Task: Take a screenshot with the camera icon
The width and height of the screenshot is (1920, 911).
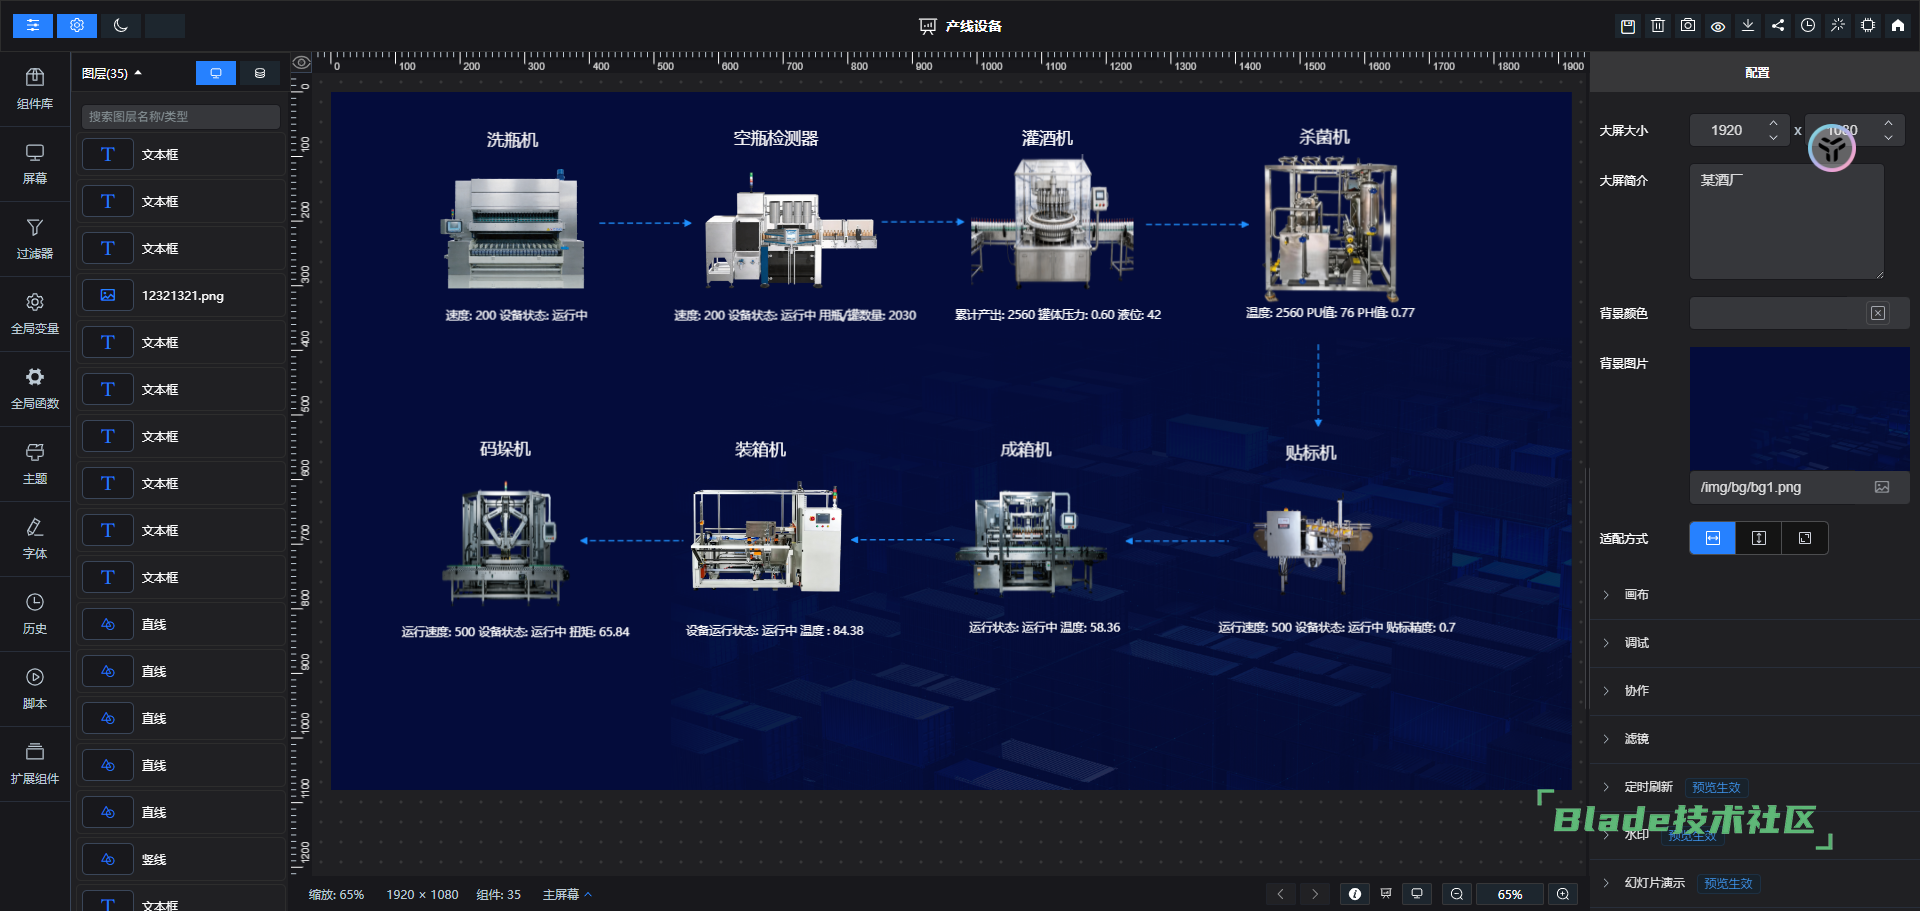Action: [1688, 26]
